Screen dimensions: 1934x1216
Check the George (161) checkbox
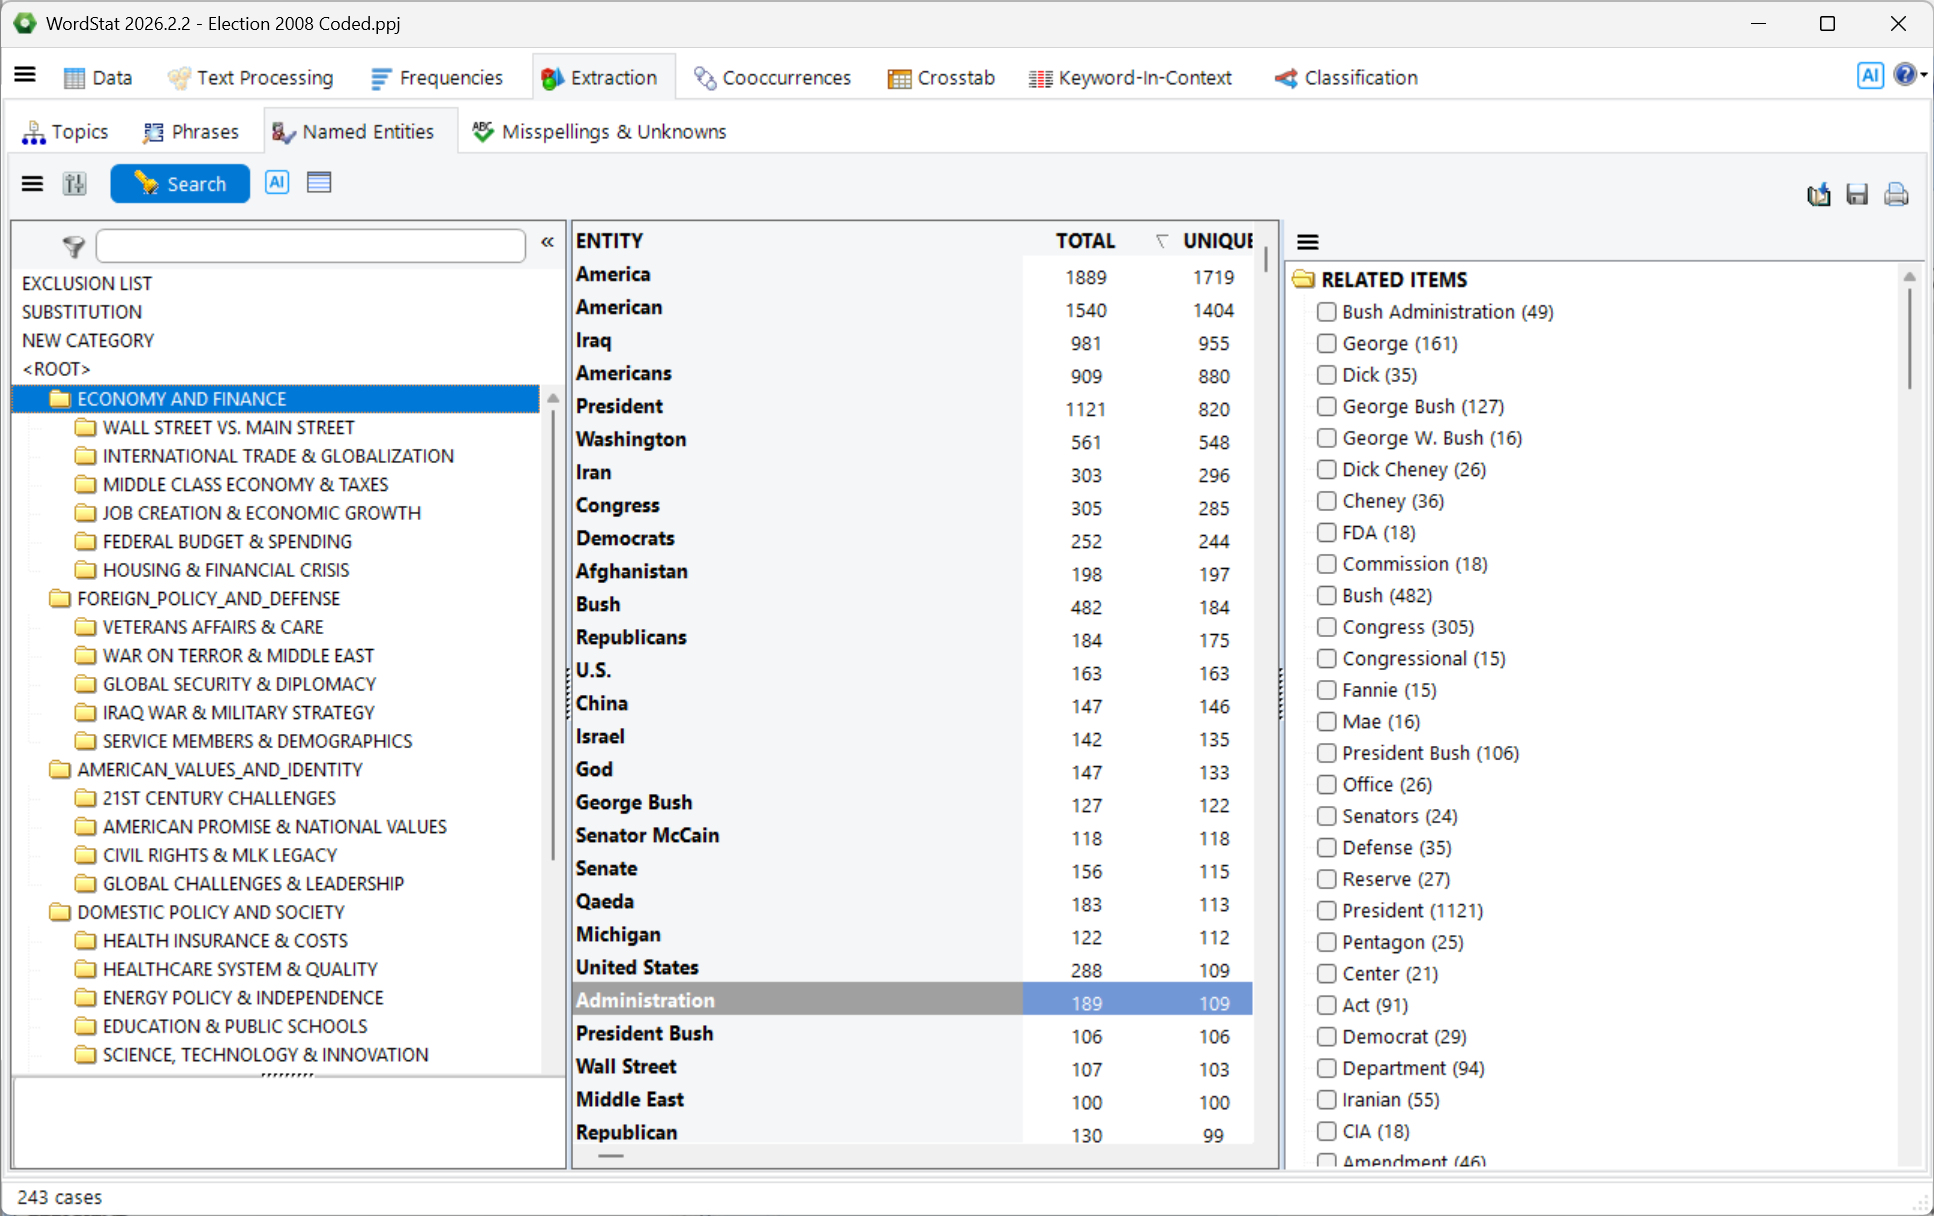click(x=1326, y=343)
